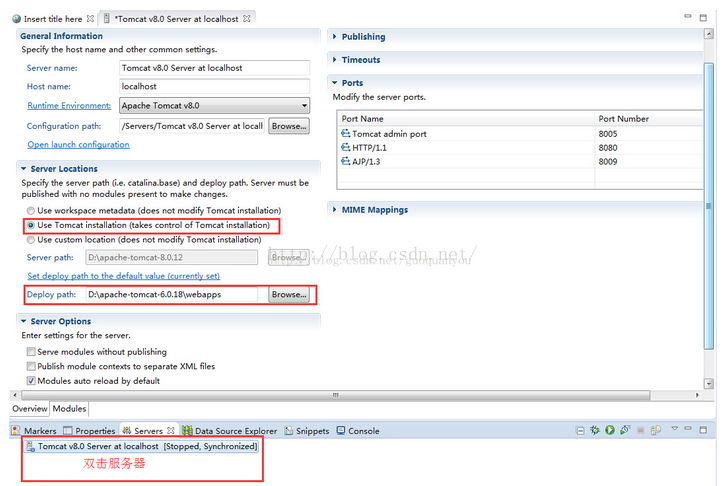Screen dimensions: 726x486
Task: Start the server in profile mode
Action: click(625, 430)
